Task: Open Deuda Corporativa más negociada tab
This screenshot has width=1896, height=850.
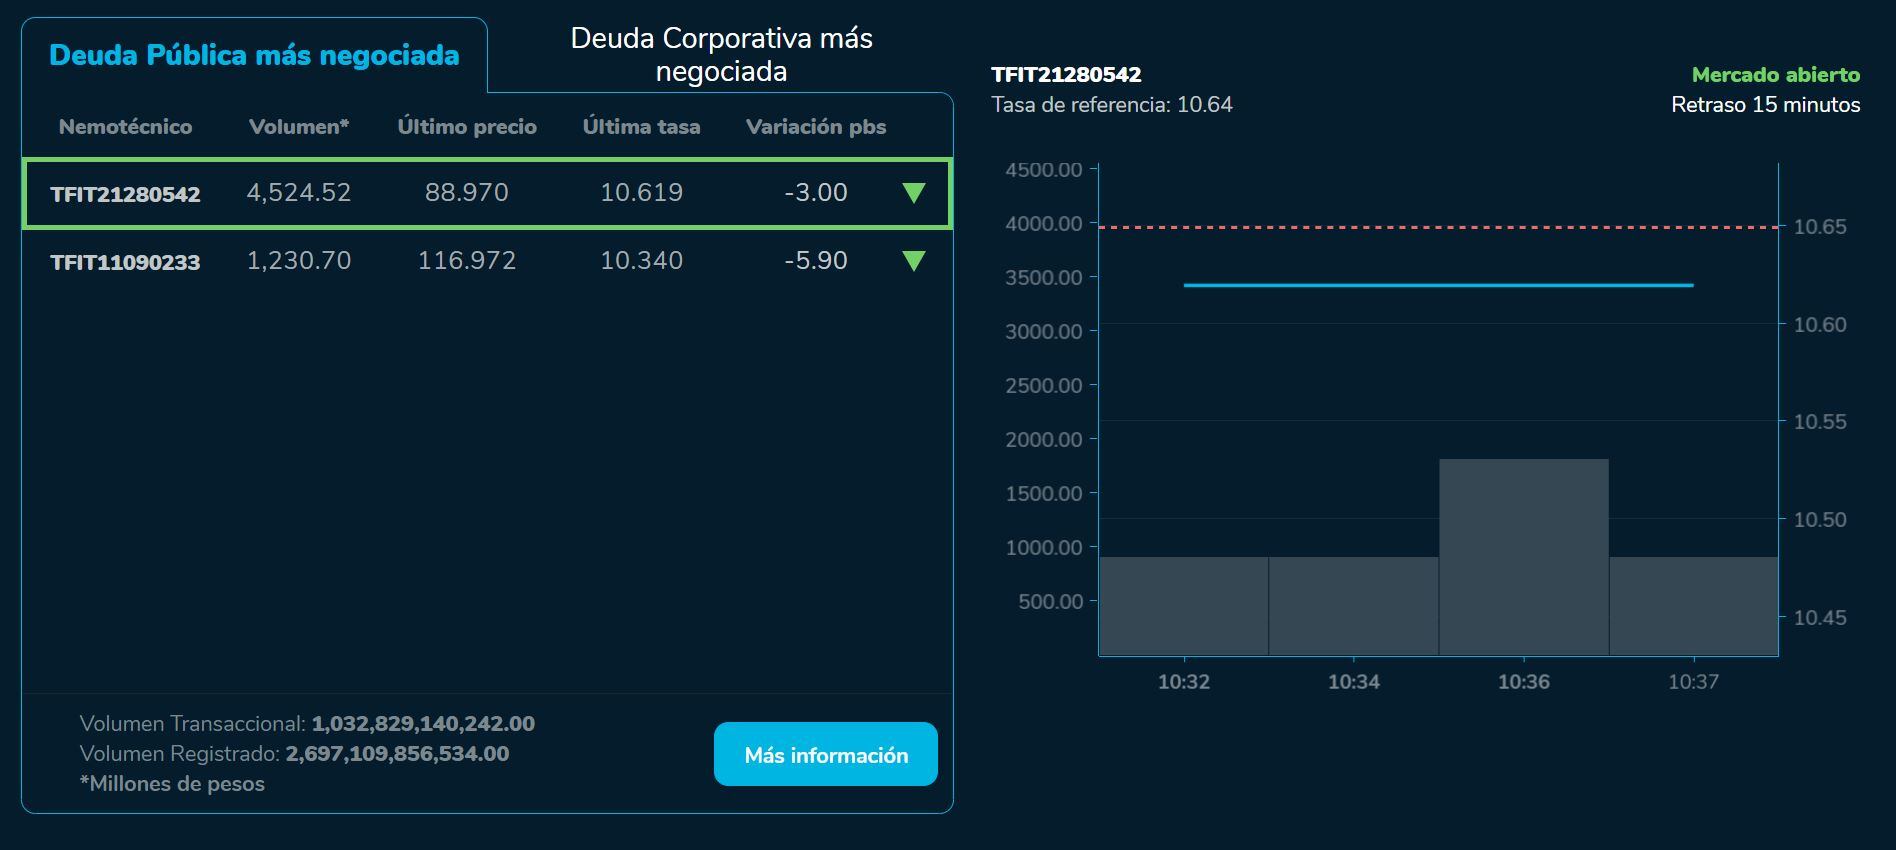Action: pyautogui.click(x=721, y=55)
